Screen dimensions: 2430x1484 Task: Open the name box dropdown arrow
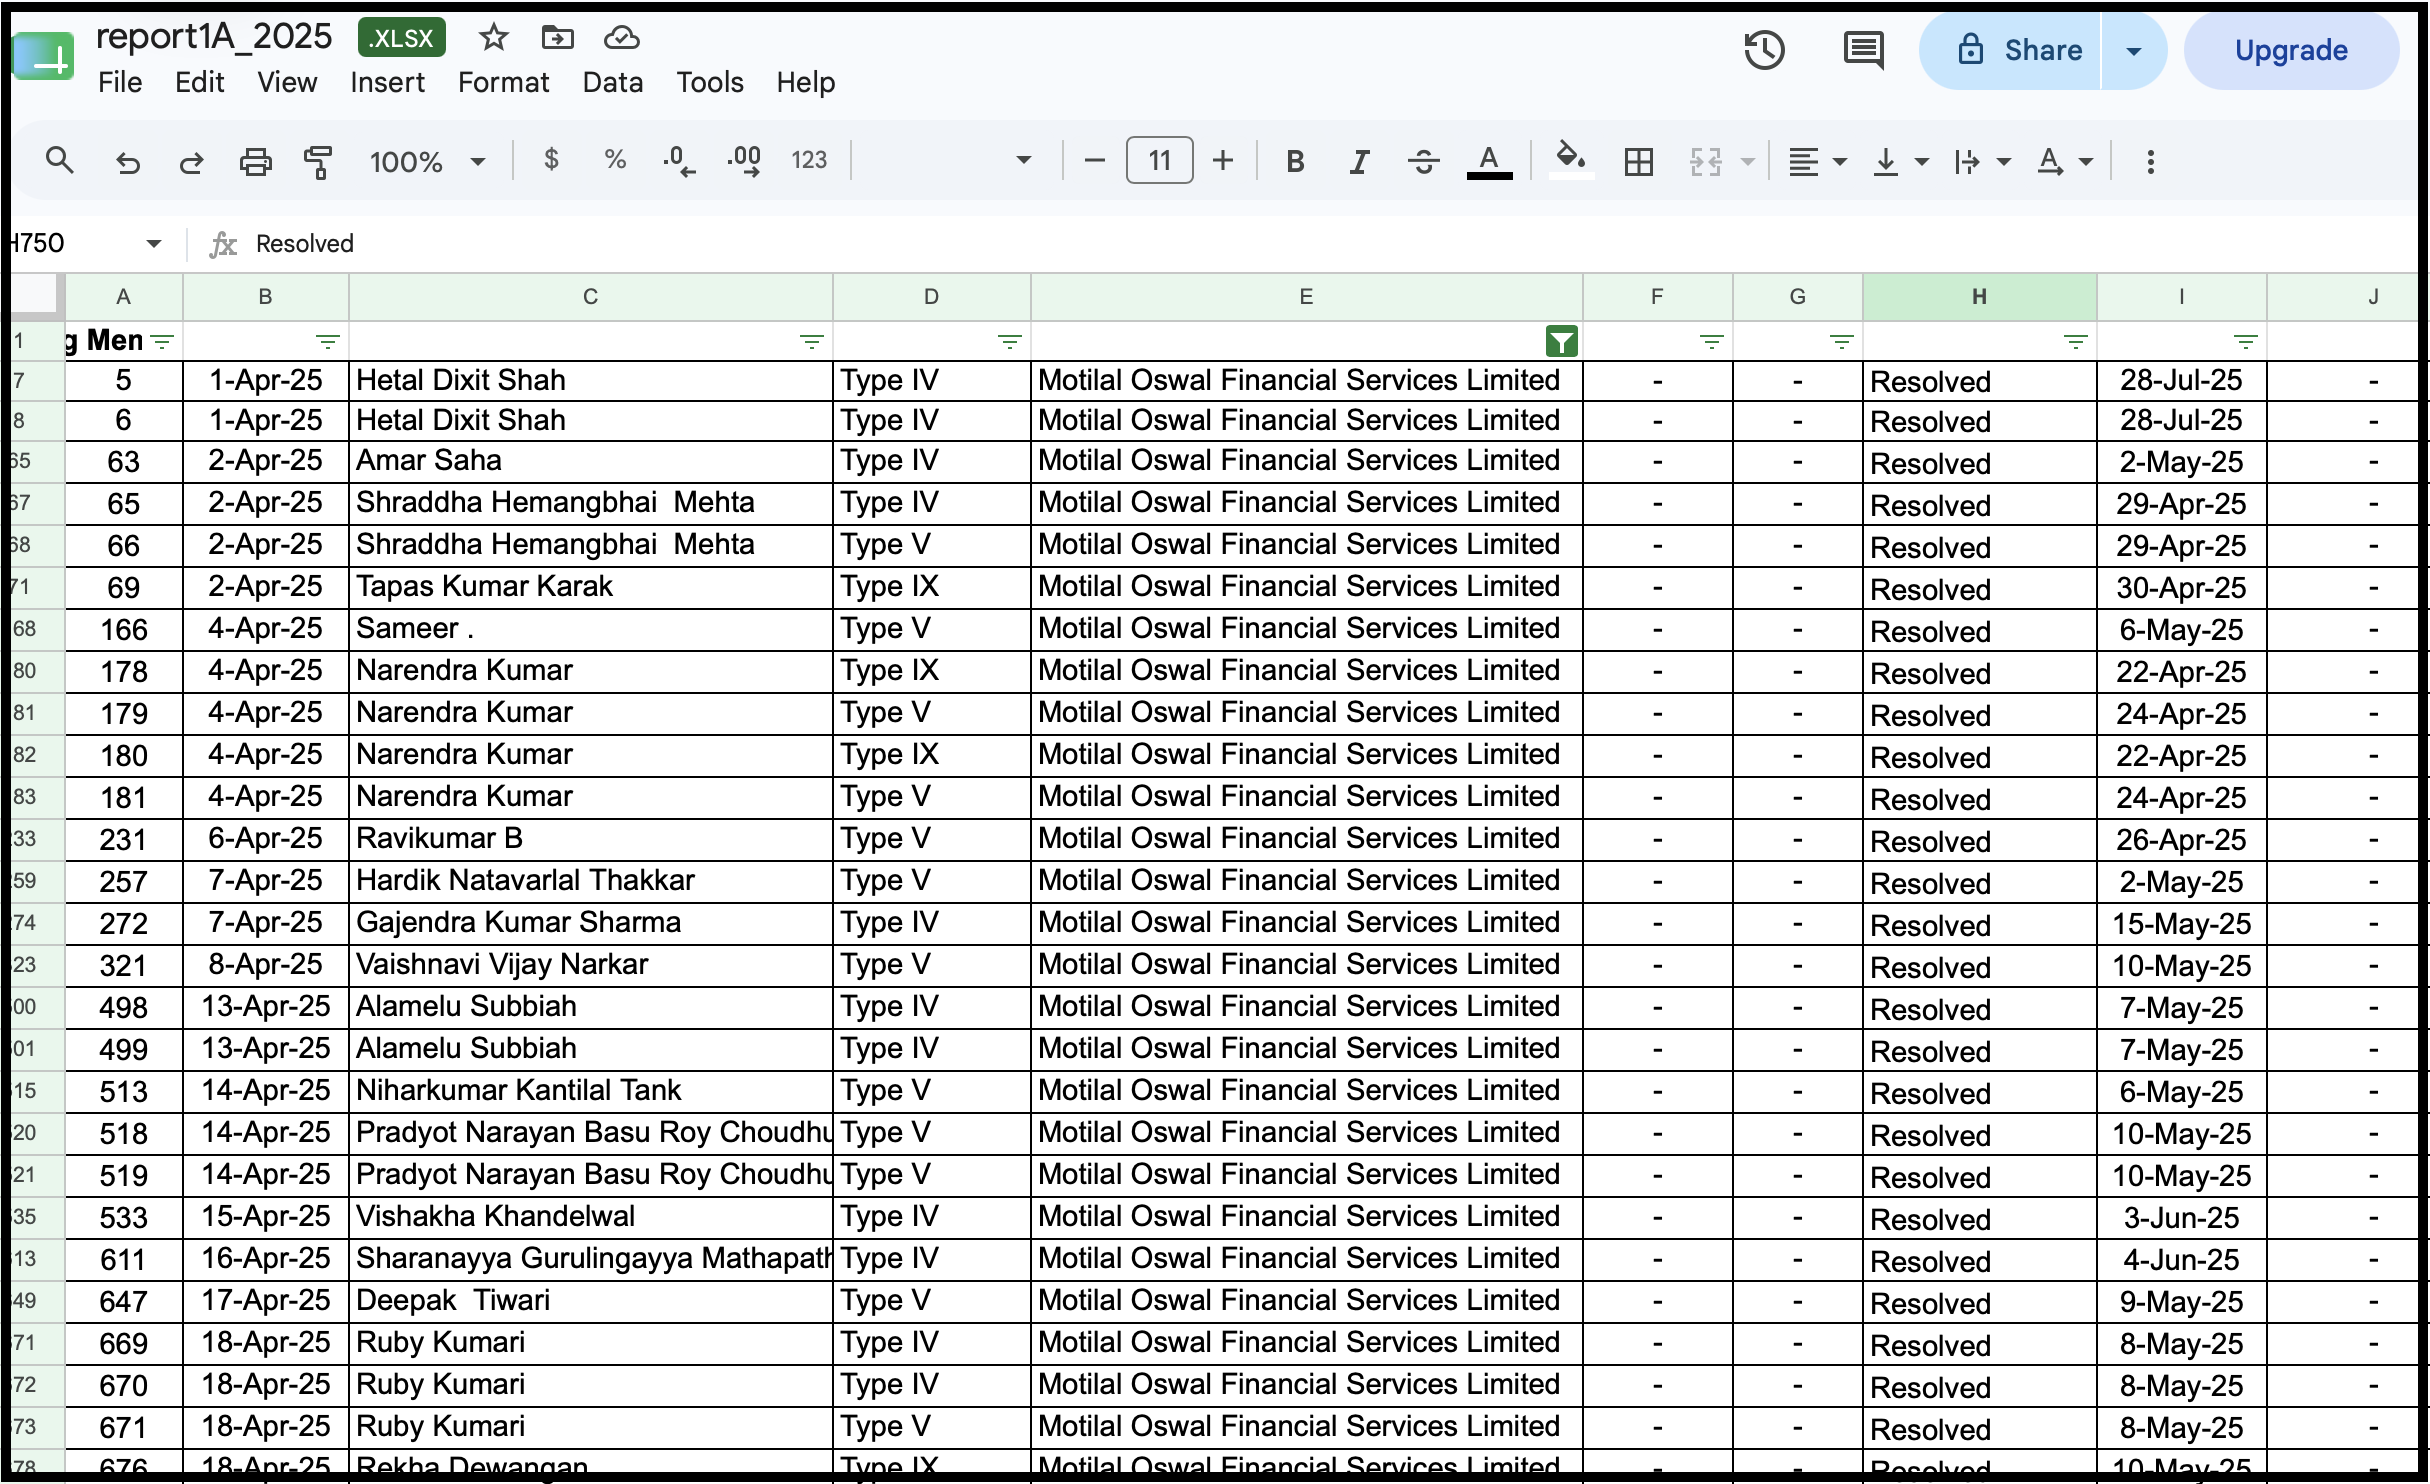point(153,243)
